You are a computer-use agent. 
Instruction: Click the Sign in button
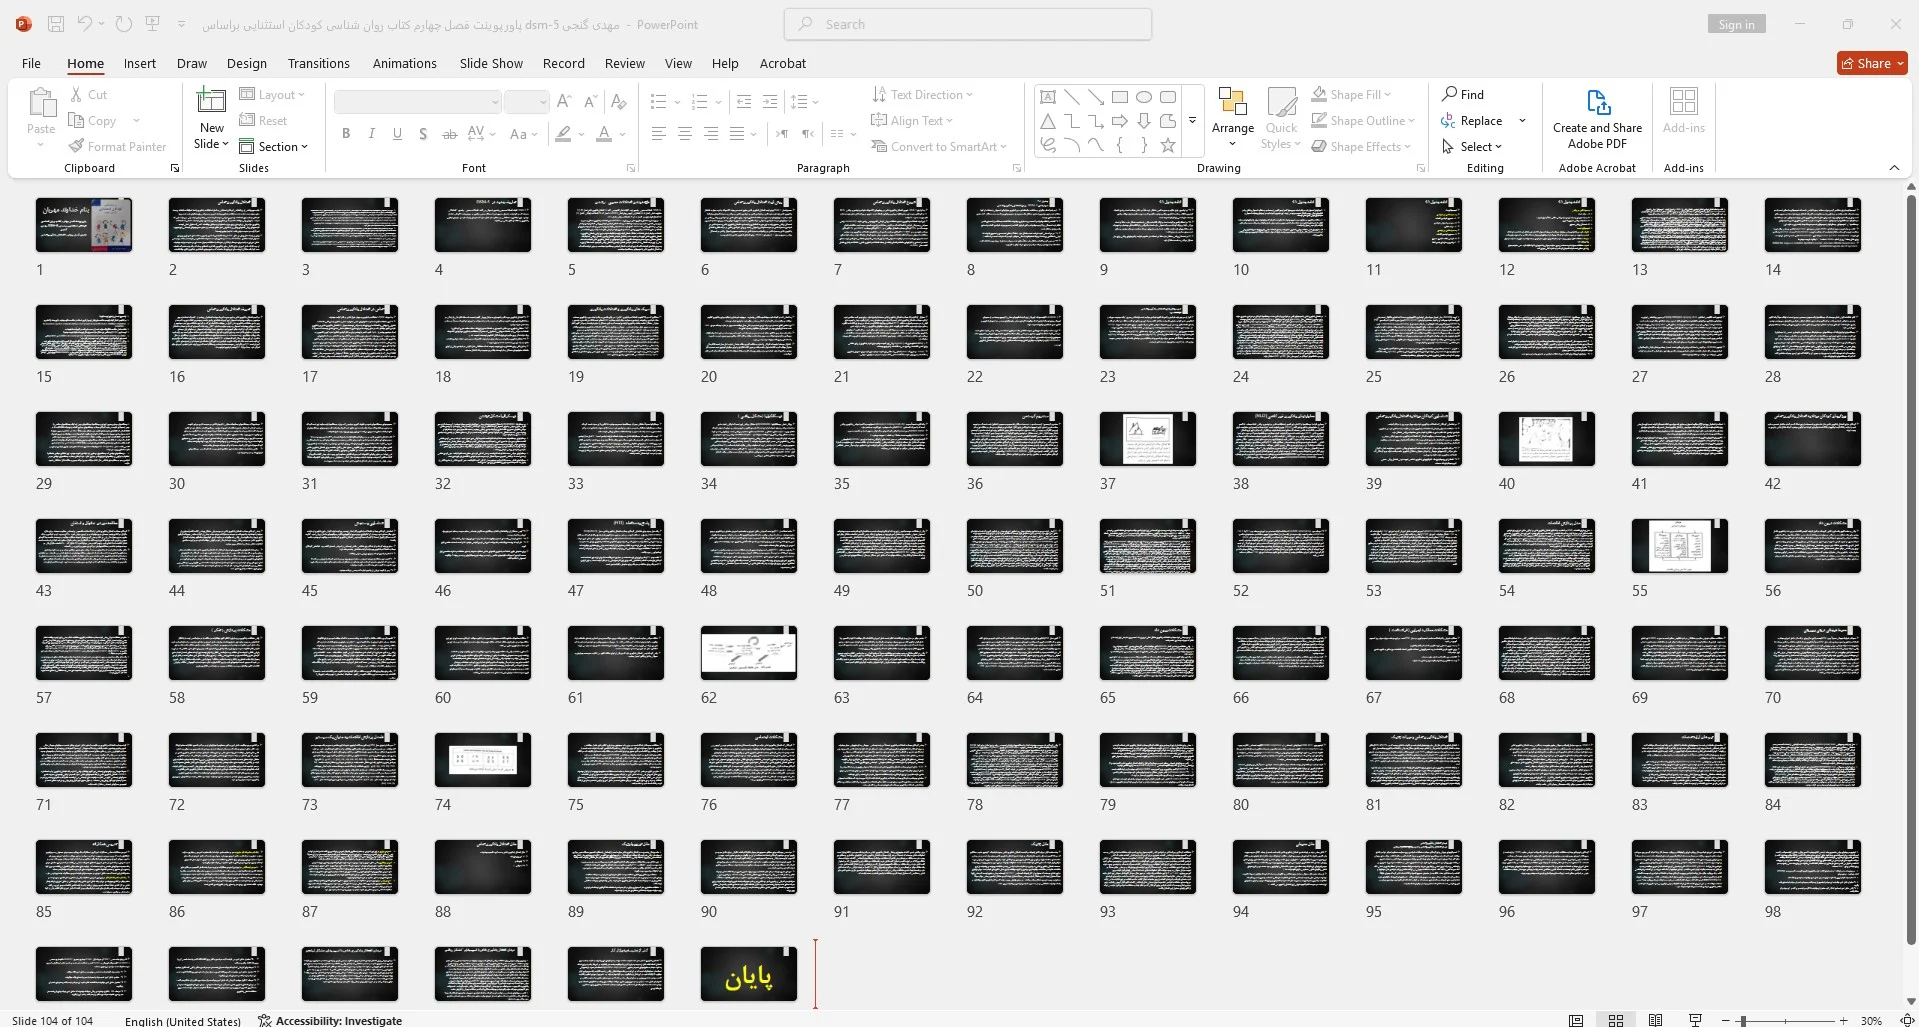[x=1736, y=24]
